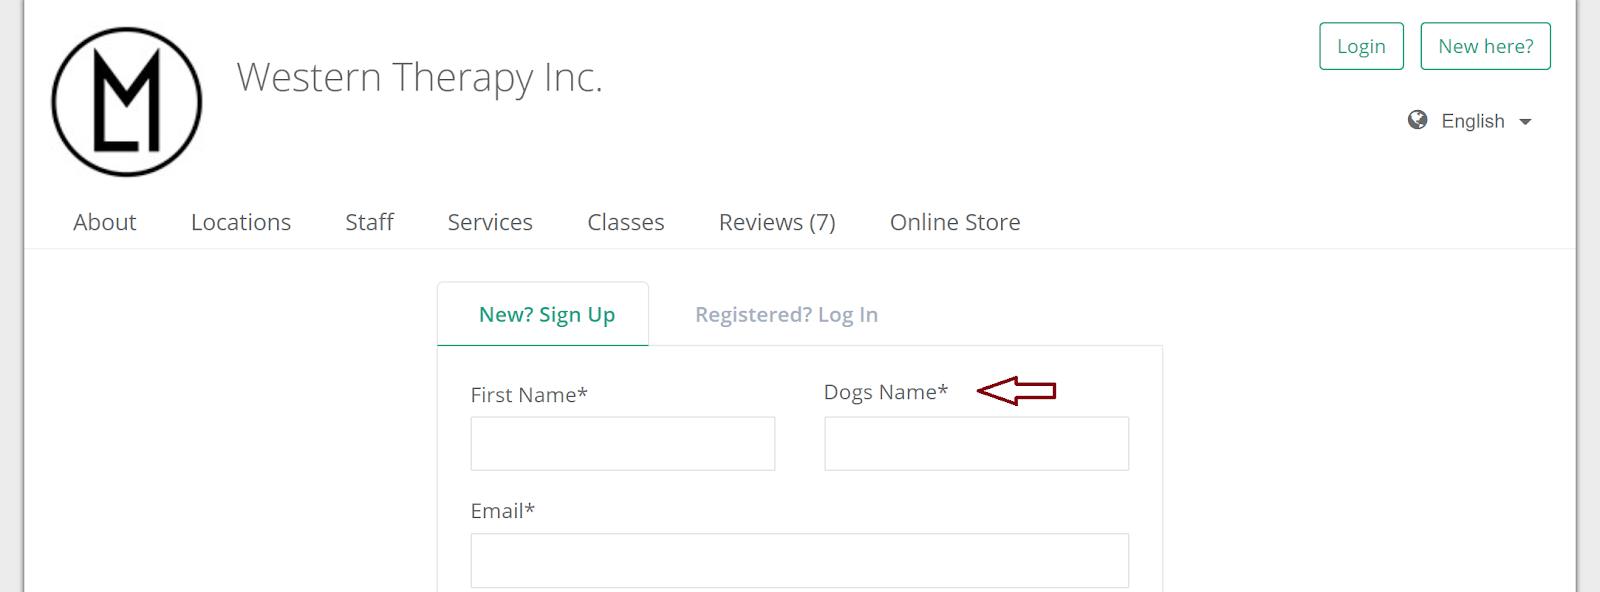Screen dimensions: 1600x592
Task: Open the Online Store
Action: 955,222
